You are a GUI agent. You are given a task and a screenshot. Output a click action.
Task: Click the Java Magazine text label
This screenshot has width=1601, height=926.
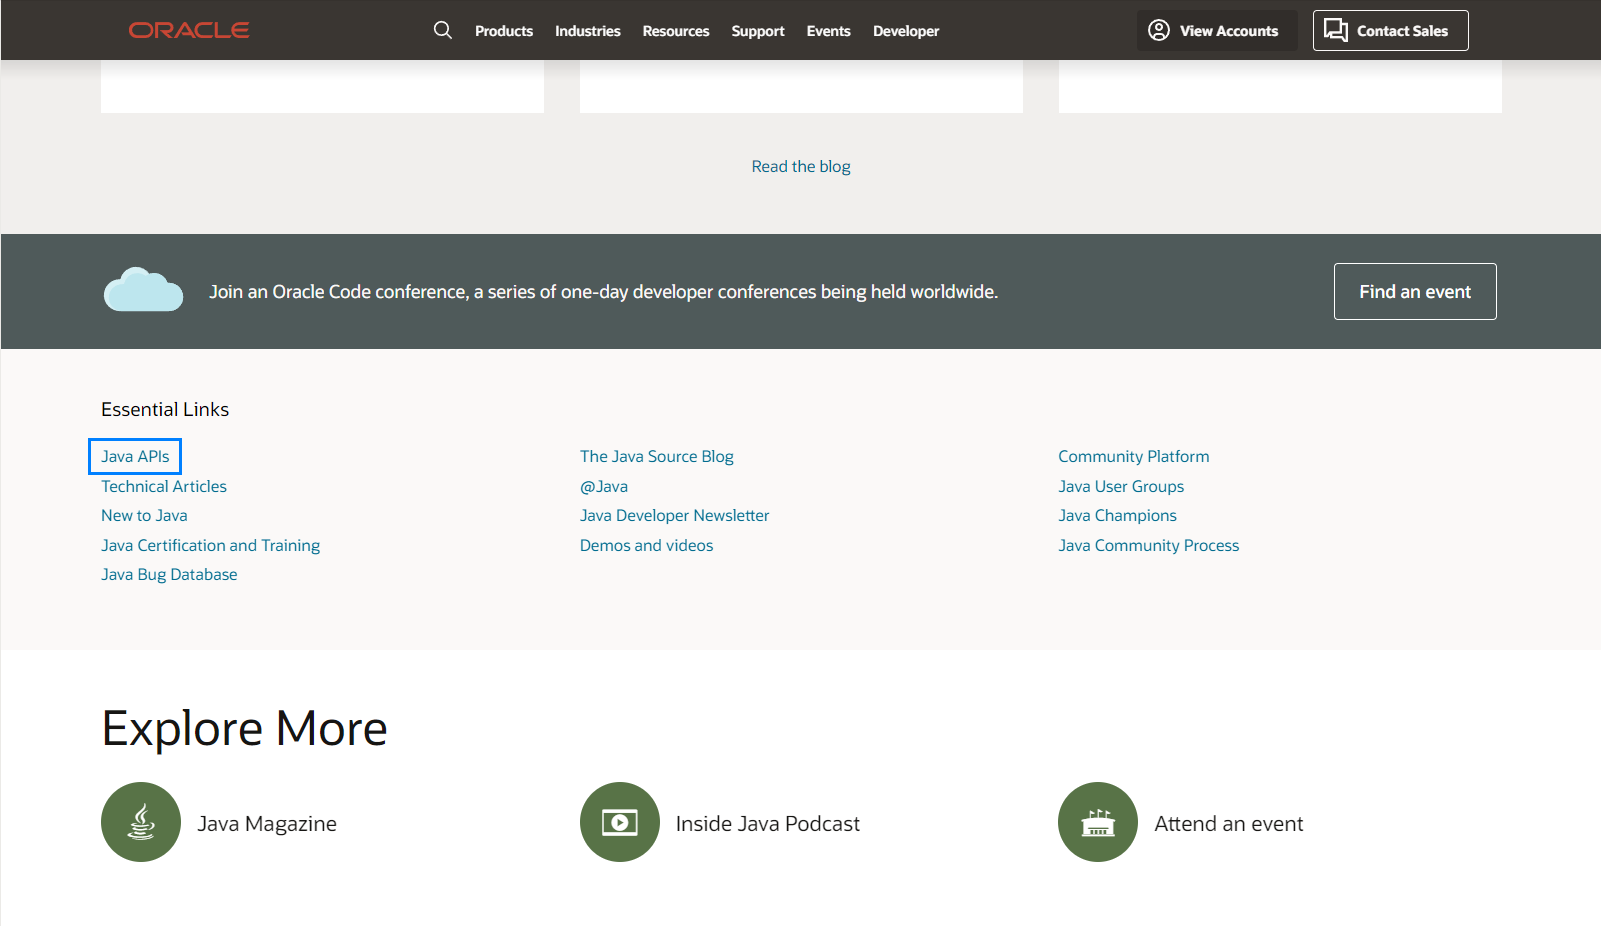click(x=267, y=823)
